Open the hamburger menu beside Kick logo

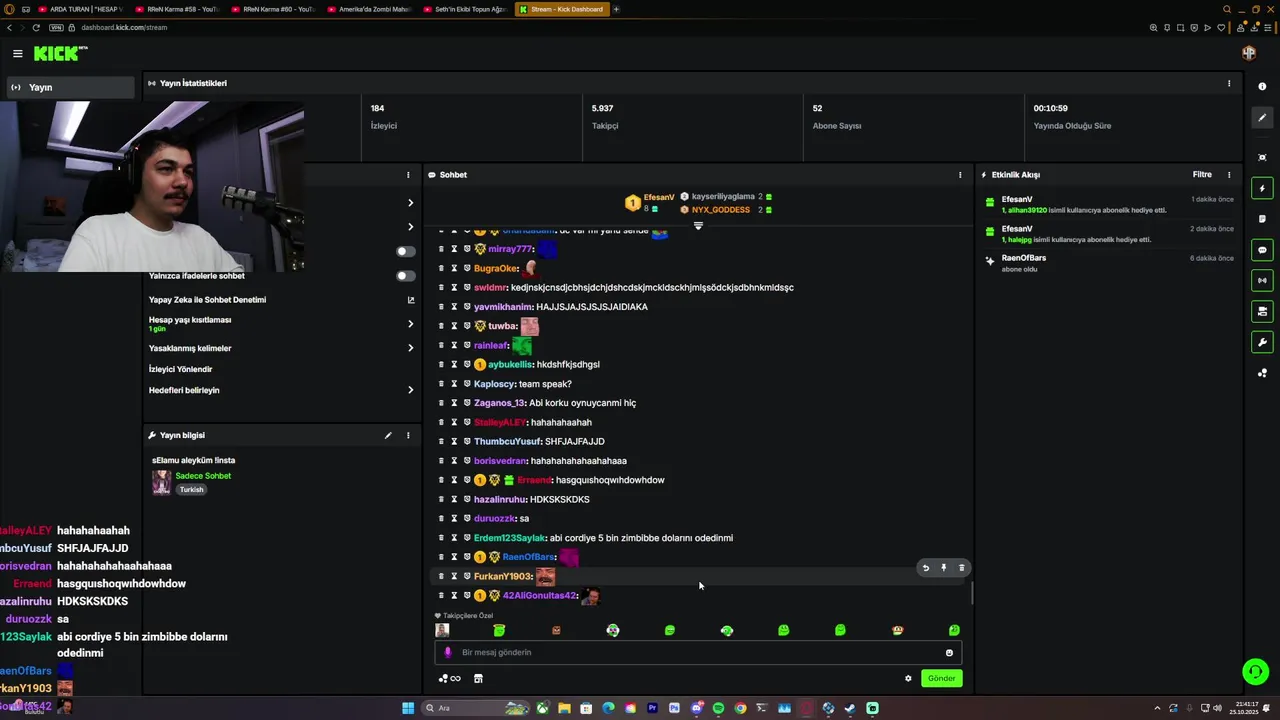[17, 54]
